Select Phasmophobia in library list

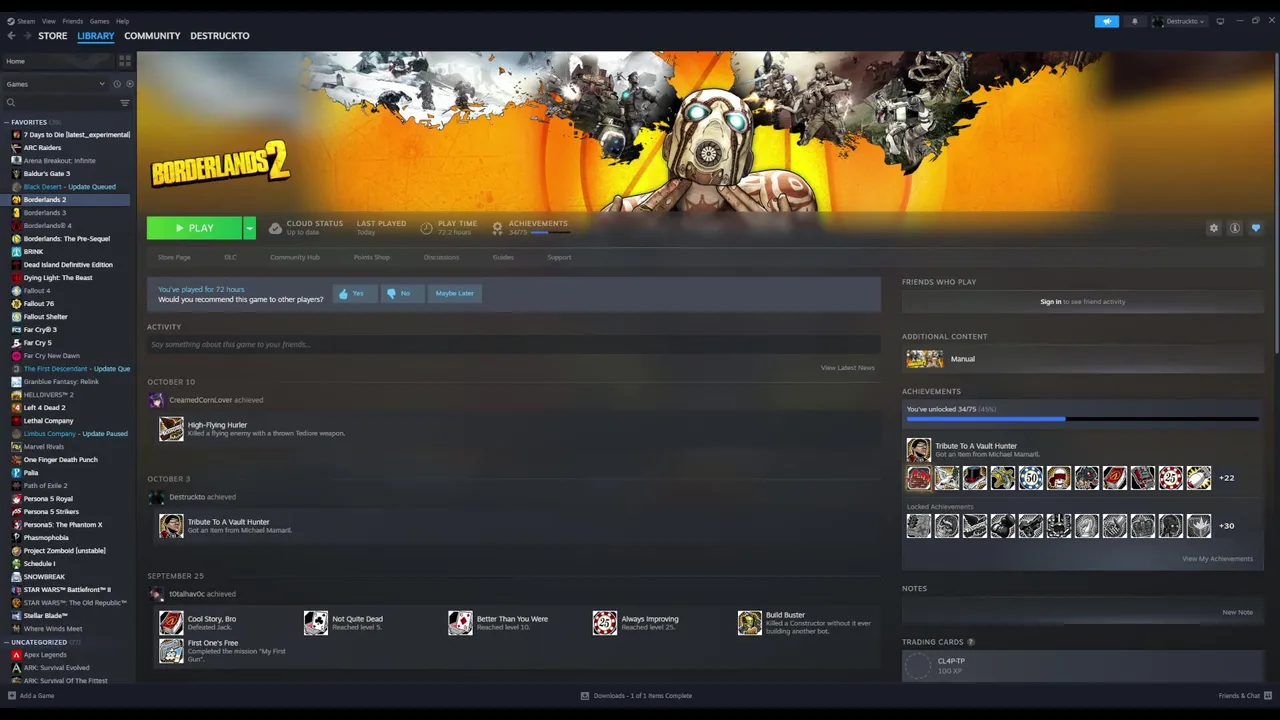point(46,538)
